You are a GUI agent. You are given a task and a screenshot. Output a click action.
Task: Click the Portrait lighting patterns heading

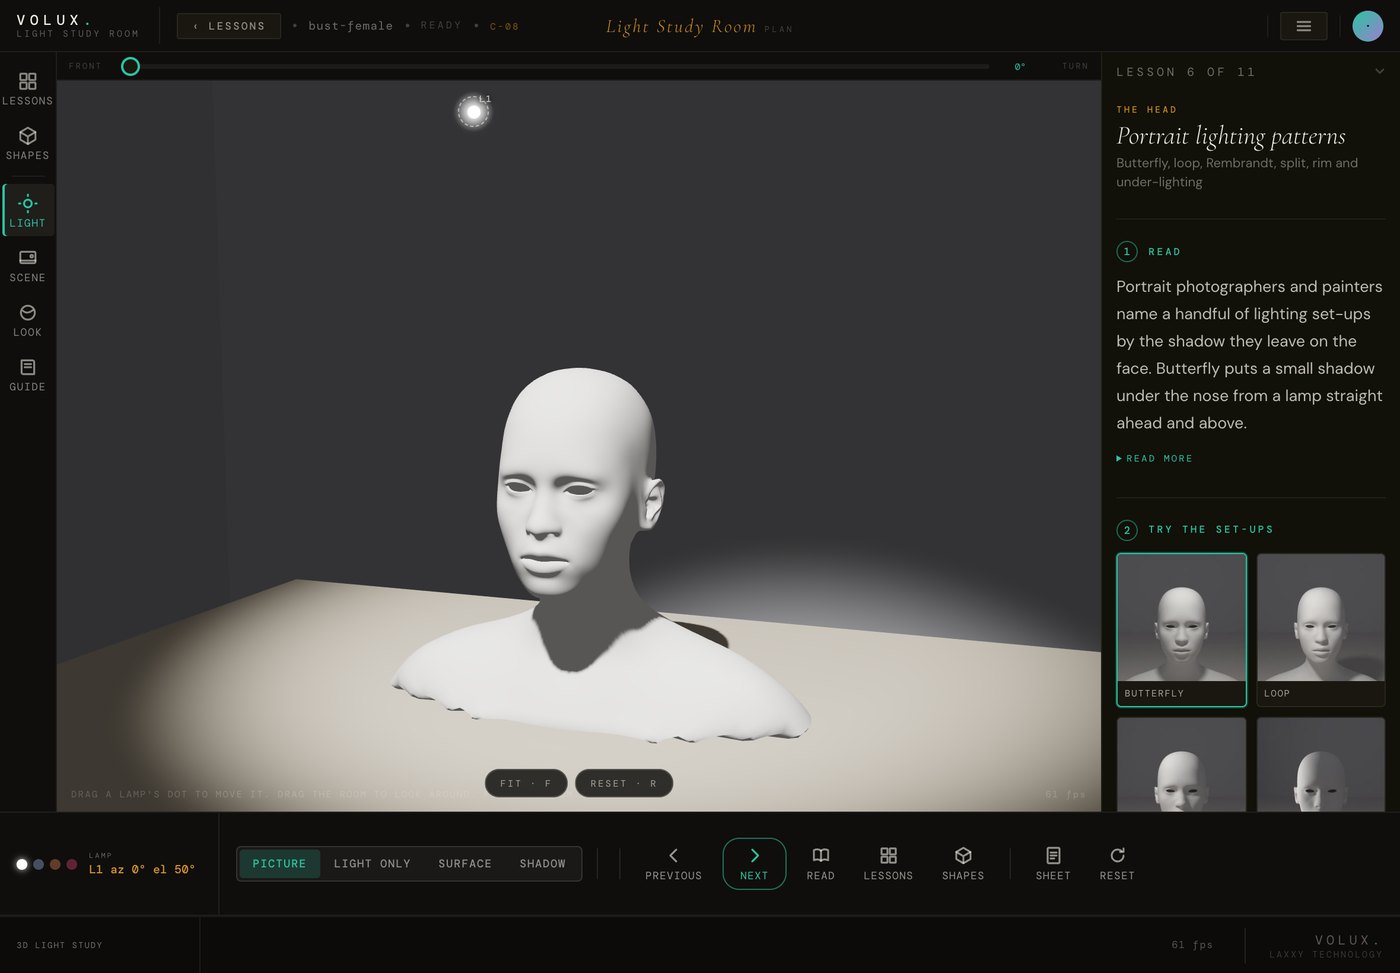1231,136
